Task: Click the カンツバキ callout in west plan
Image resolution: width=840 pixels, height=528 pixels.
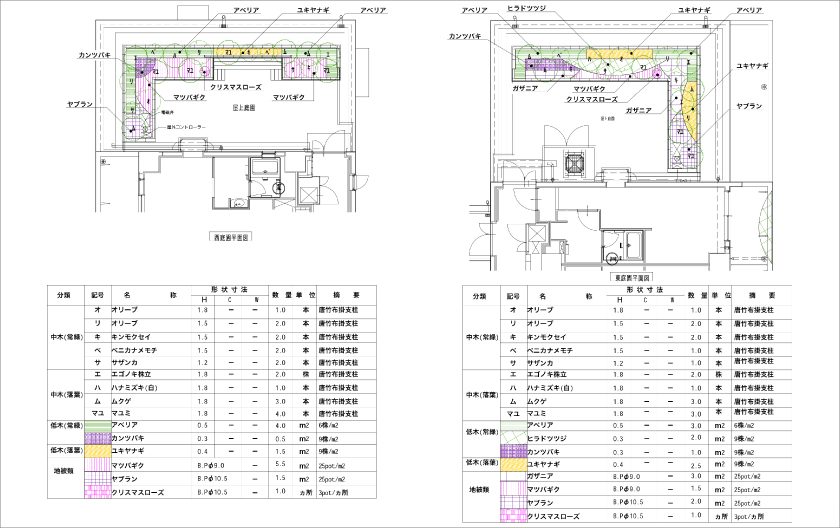Action: pyautogui.click(x=95, y=55)
